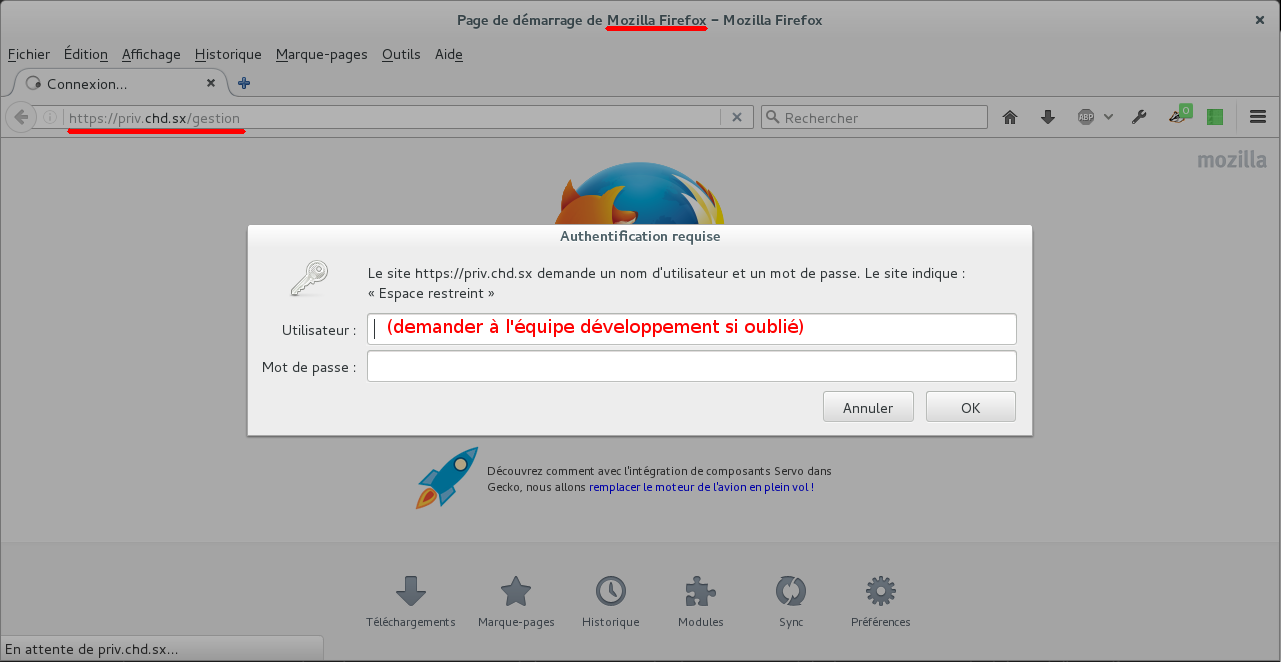Open Historique clock on the start page
The image size is (1281, 662).
(611, 602)
